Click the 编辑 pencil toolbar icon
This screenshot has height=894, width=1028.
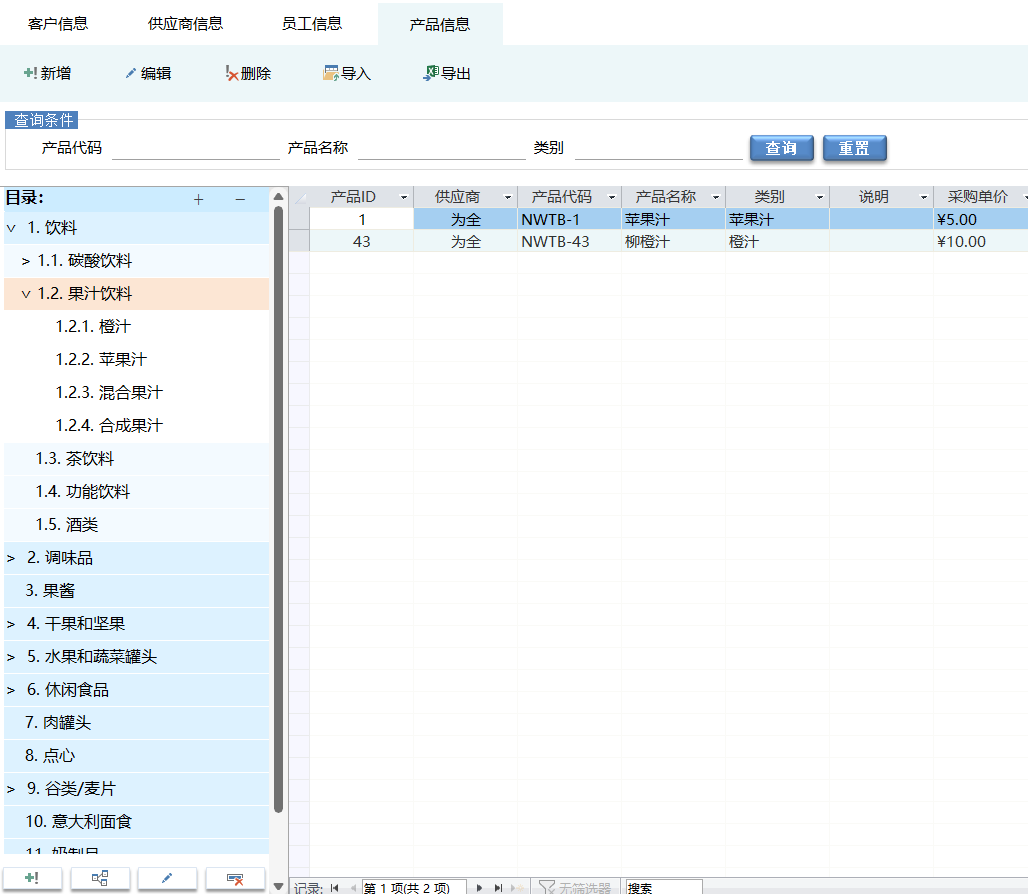[130, 73]
